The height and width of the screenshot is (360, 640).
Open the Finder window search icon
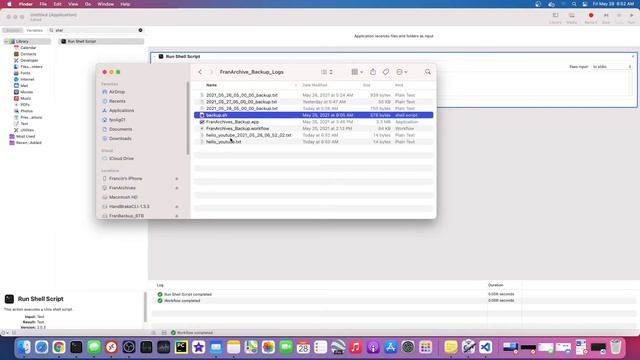pyautogui.click(x=427, y=72)
